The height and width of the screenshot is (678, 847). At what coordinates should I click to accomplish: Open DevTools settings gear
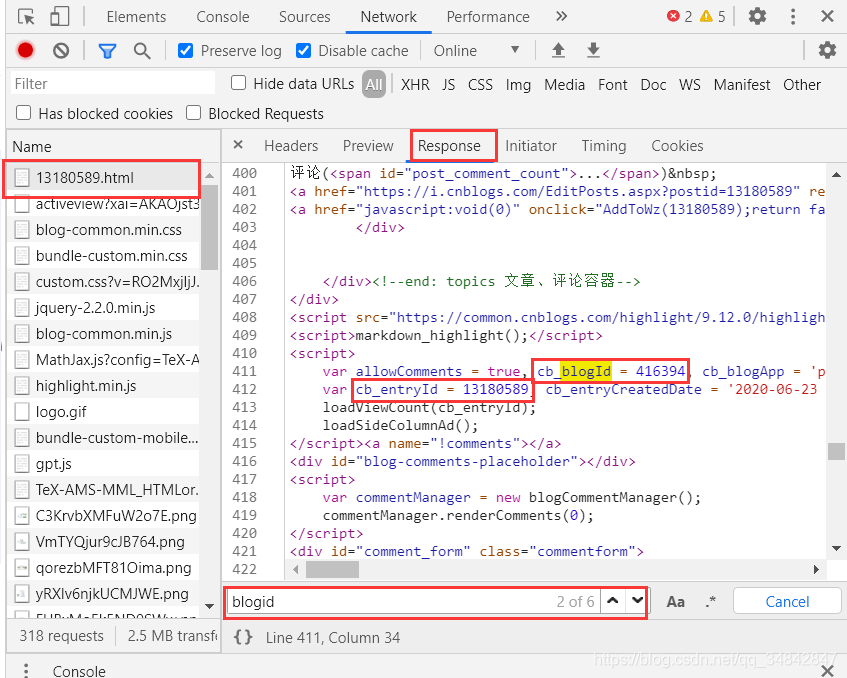click(757, 16)
